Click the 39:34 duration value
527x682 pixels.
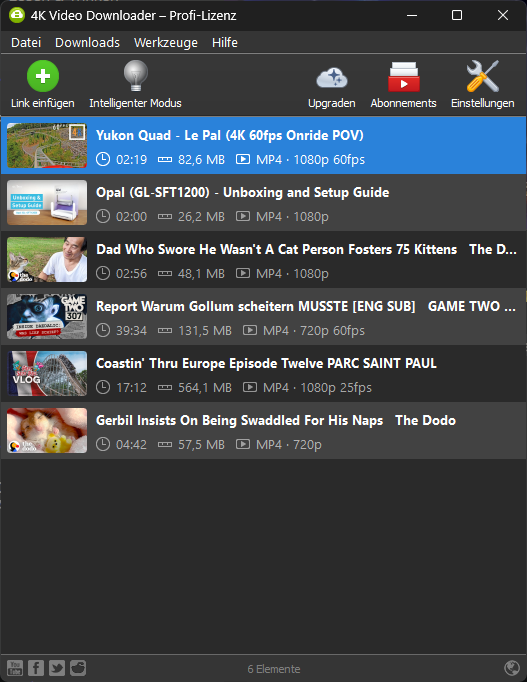131,331
